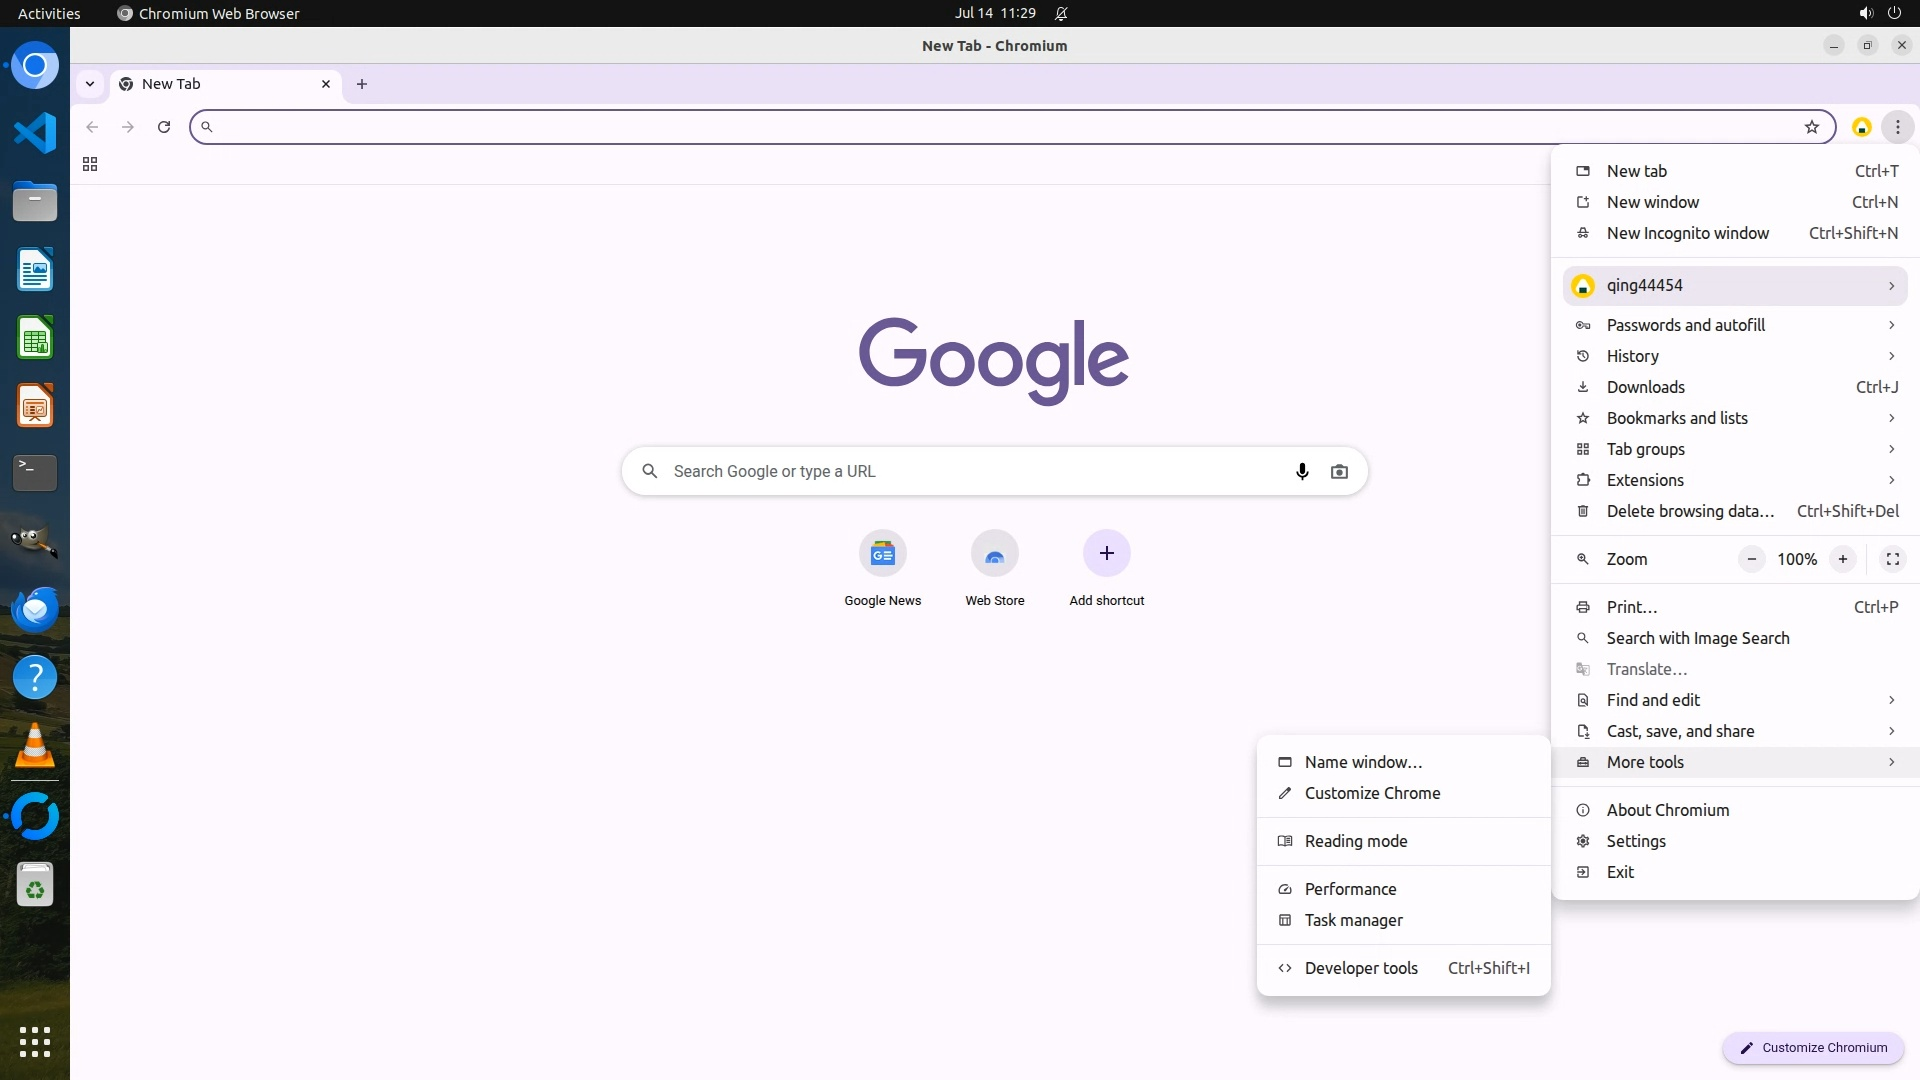Viewport: 1920px width, 1080px height.
Task: Open Developer tools menu entry
Action: (x=1361, y=968)
